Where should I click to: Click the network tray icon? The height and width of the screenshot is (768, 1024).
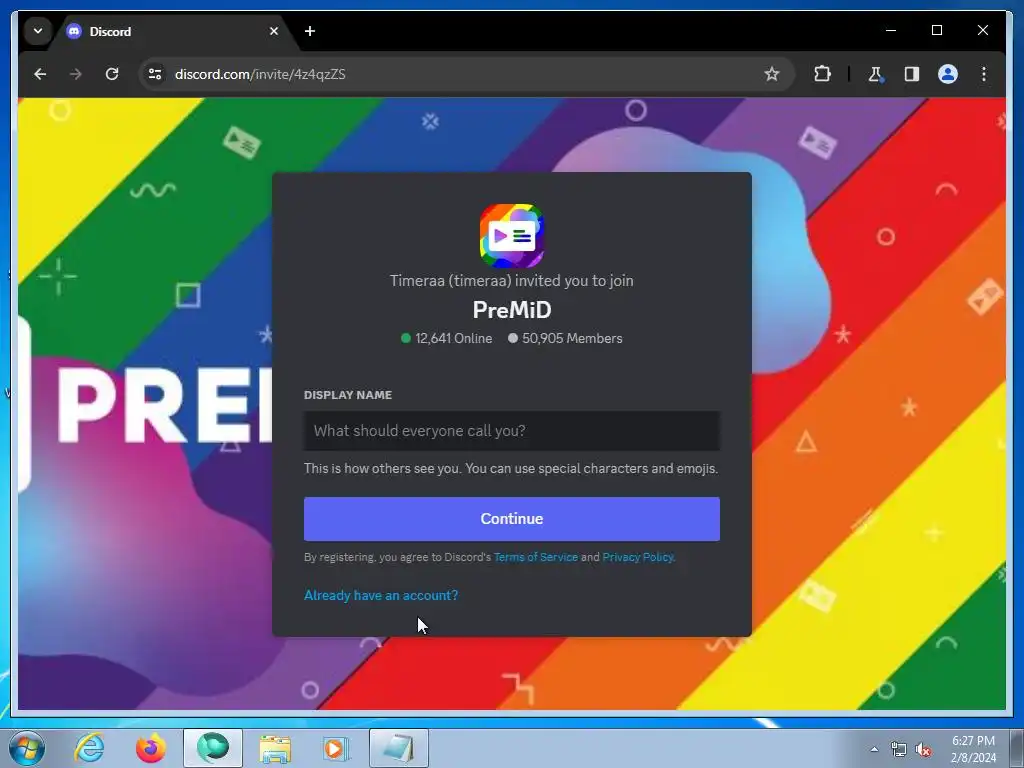(899, 749)
